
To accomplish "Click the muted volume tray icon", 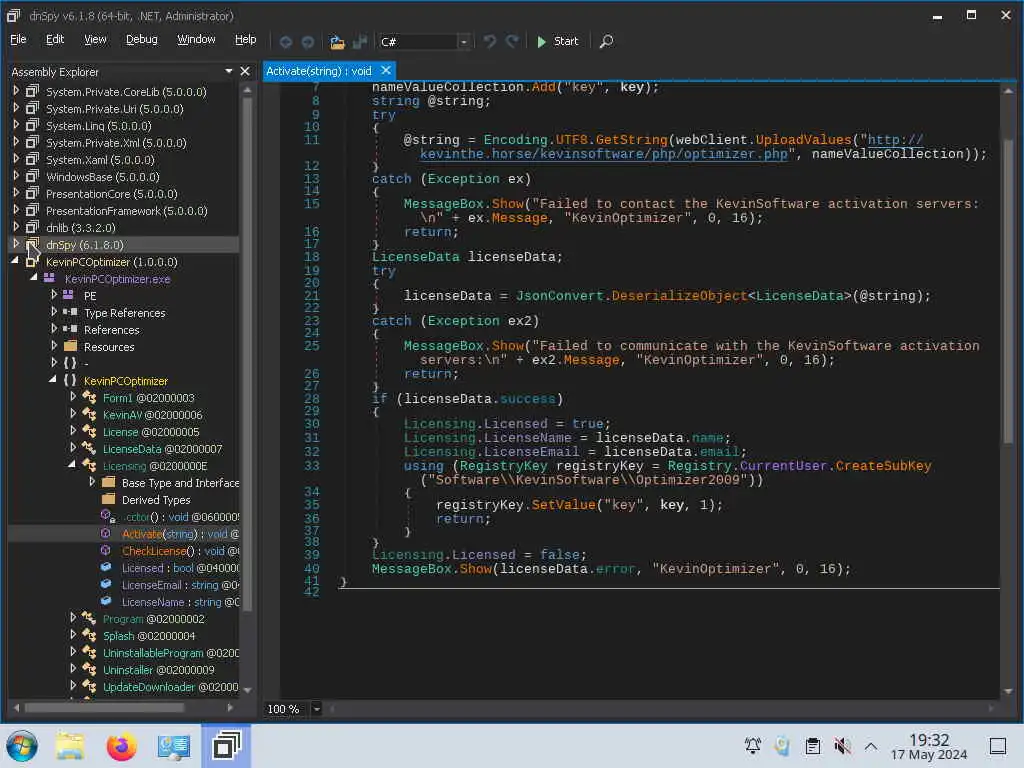I will 842,746.
